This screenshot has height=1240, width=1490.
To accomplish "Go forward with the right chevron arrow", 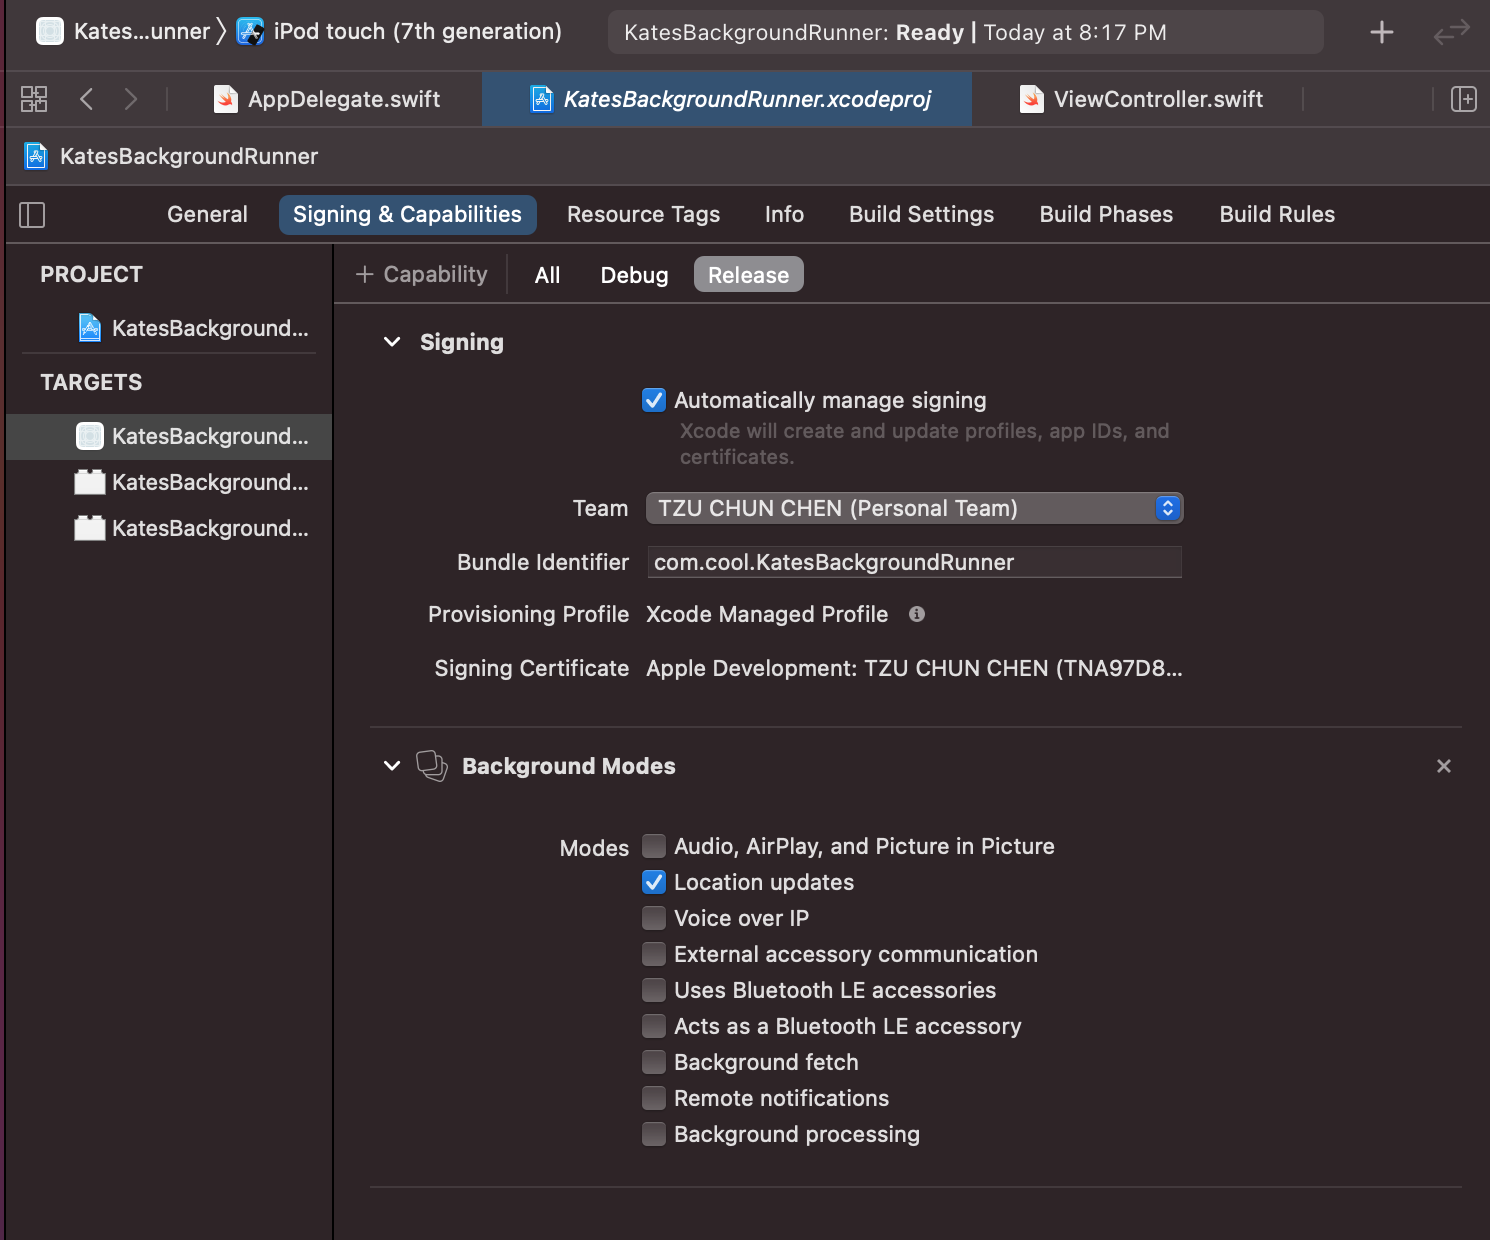I will [131, 99].
